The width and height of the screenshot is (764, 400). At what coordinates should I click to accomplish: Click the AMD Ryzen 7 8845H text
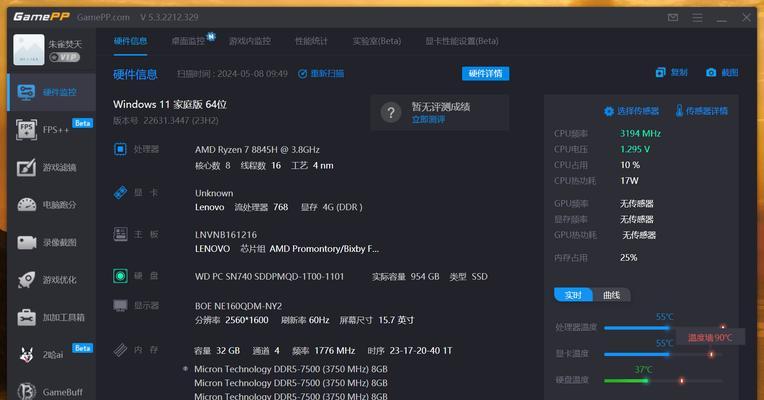tap(257, 150)
